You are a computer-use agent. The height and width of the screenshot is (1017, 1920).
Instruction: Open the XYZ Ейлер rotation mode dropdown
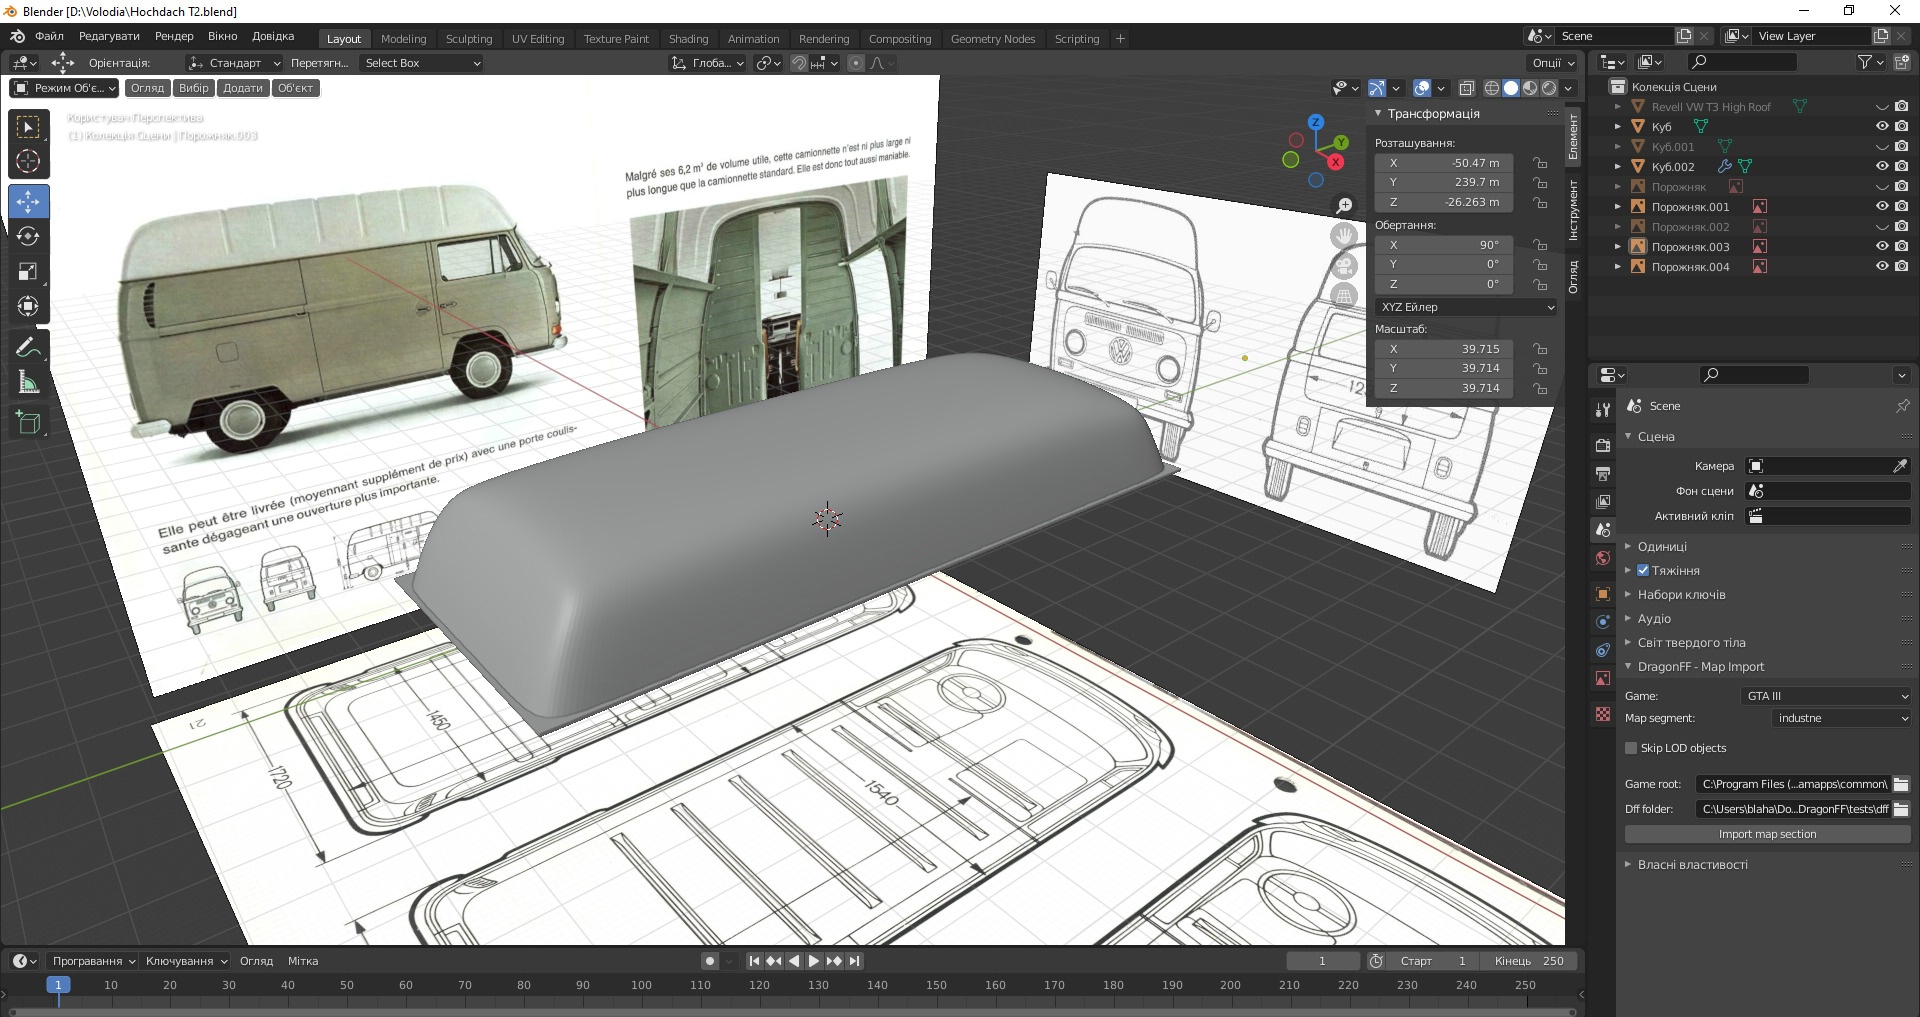pyautogui.click(x=1466, y=307)
